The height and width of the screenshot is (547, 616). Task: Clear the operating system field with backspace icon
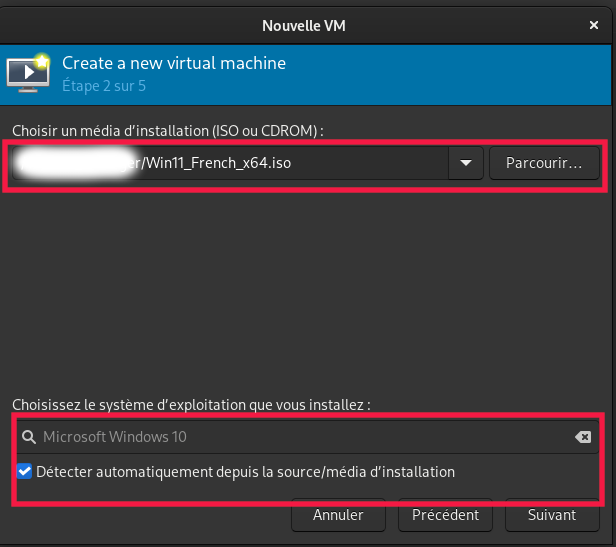point(583,437)
